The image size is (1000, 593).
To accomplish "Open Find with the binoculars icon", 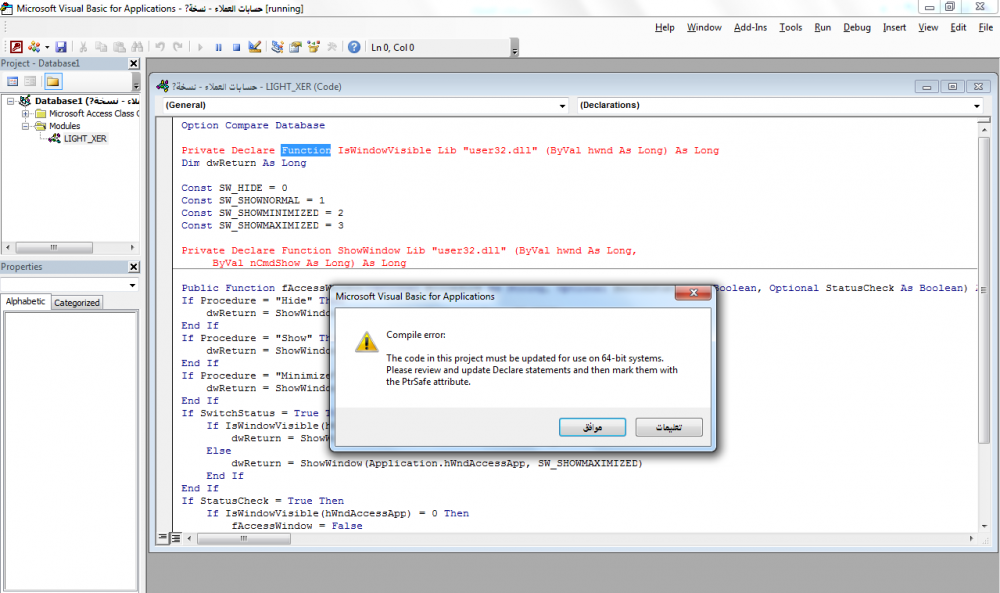I will [x=137, y=47].
